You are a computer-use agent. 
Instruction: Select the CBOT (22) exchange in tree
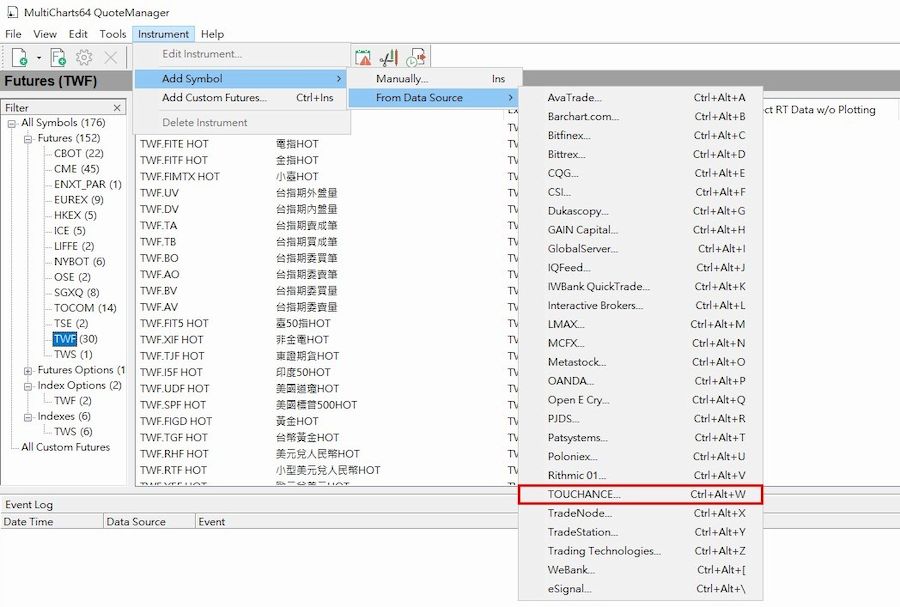[79, 153]
